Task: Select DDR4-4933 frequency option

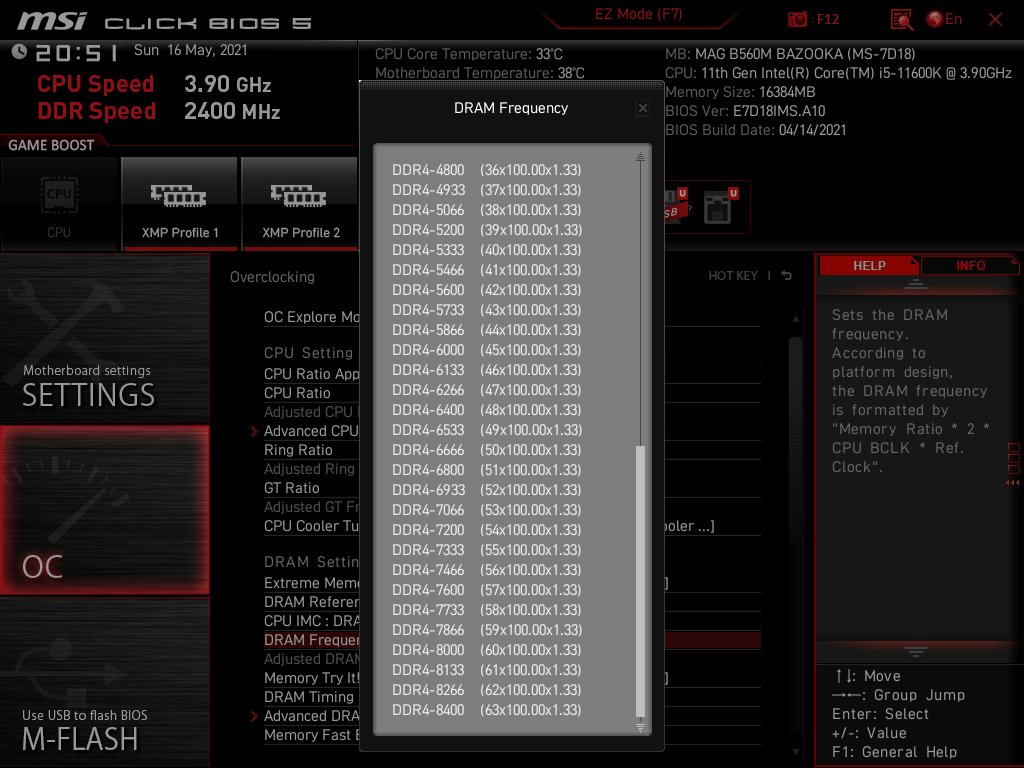Action: tap(487, 190)
